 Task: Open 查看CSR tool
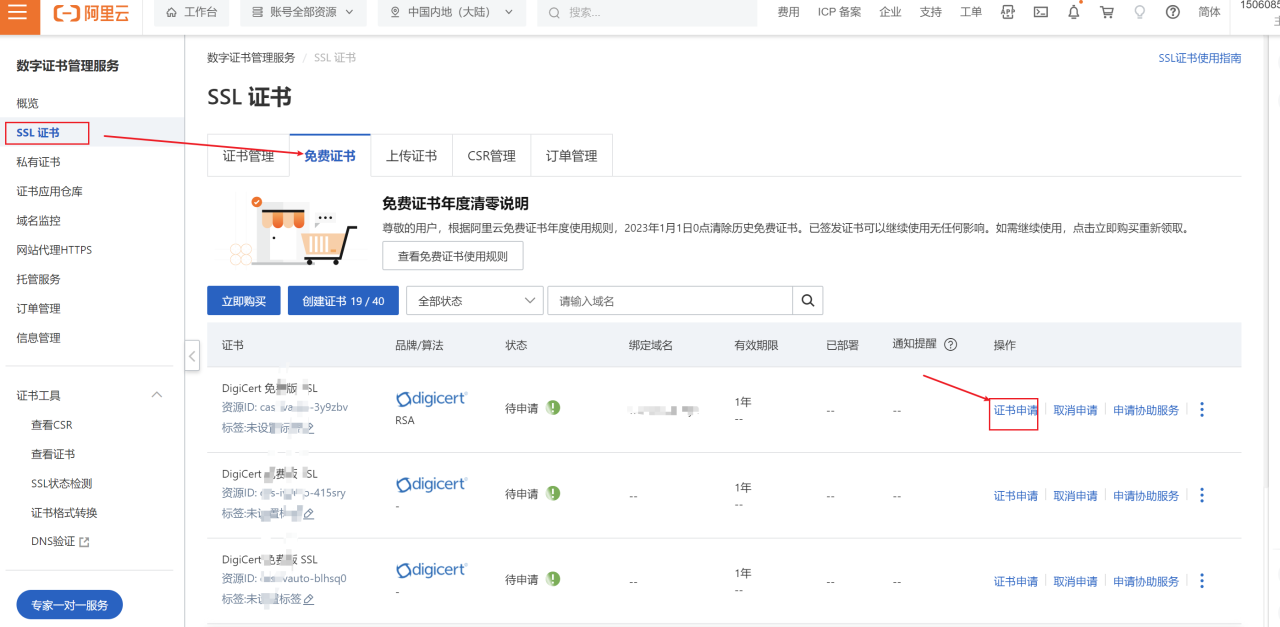[52, 425]
